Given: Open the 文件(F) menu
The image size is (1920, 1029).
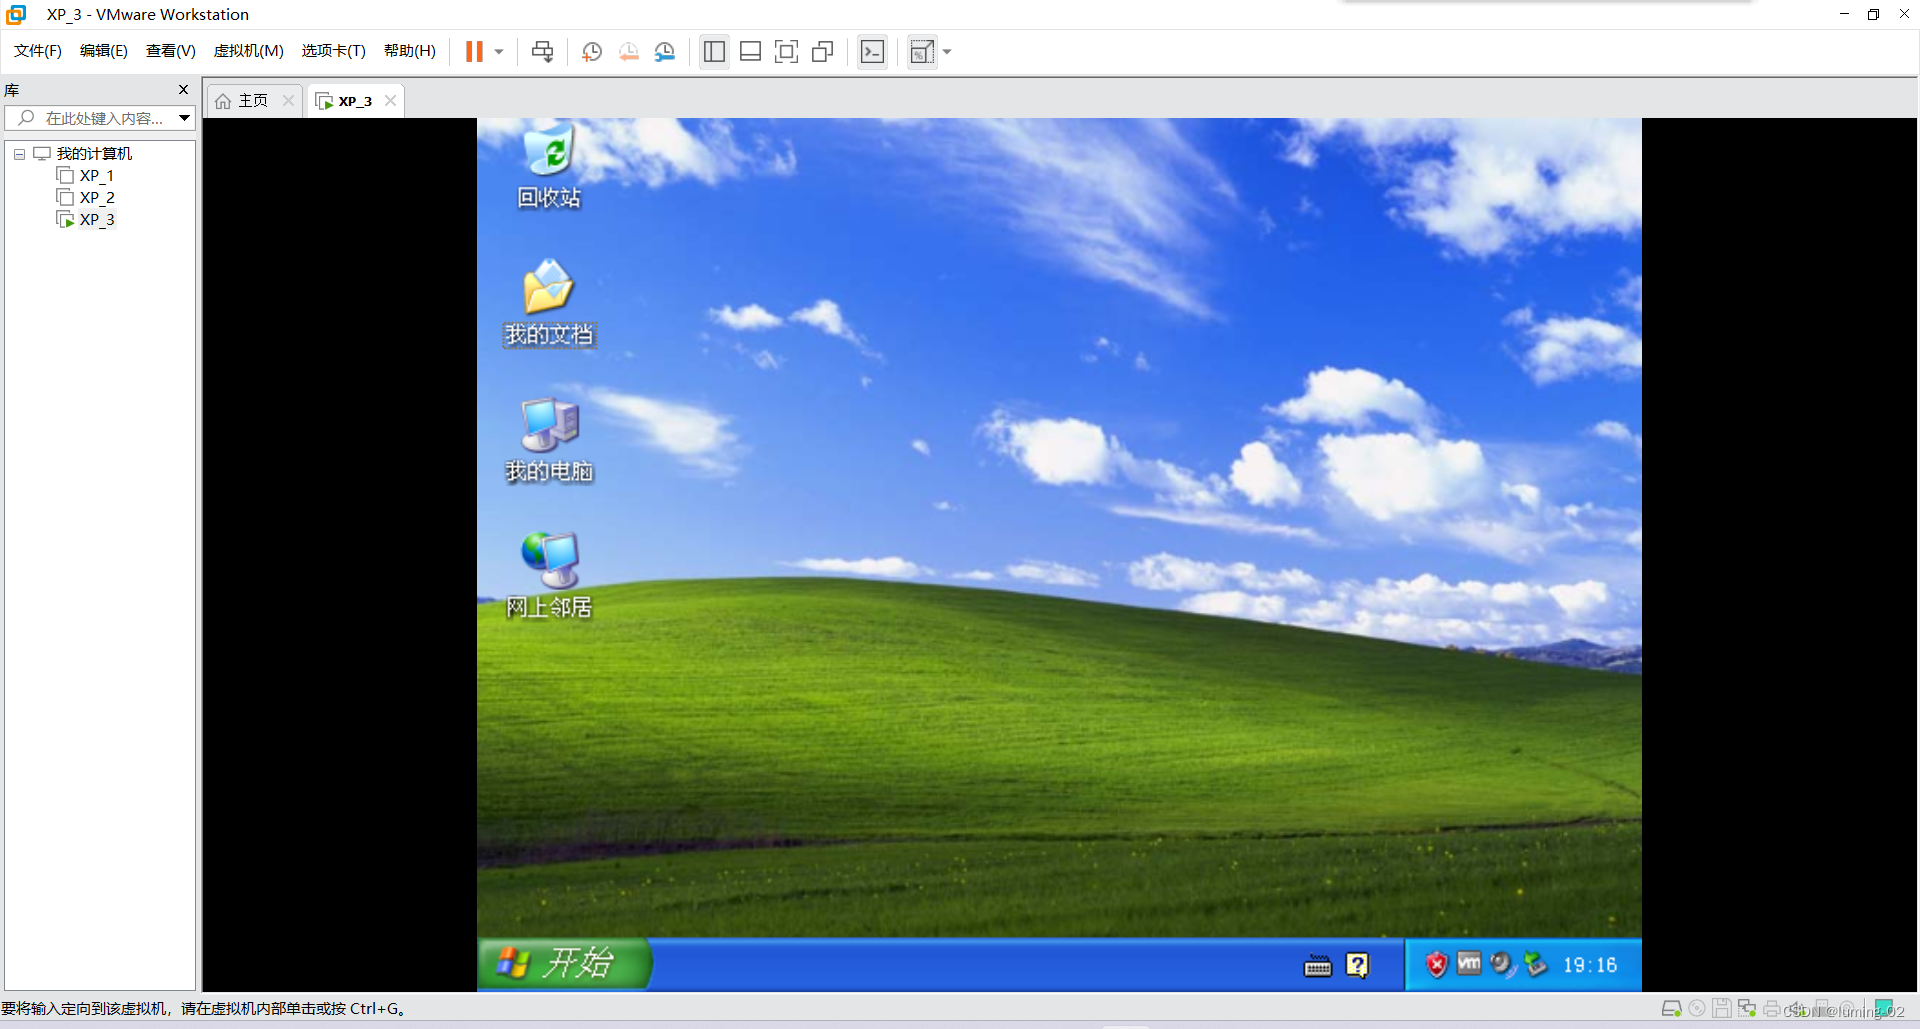Looking at the screenshot, I should point(38,51).
